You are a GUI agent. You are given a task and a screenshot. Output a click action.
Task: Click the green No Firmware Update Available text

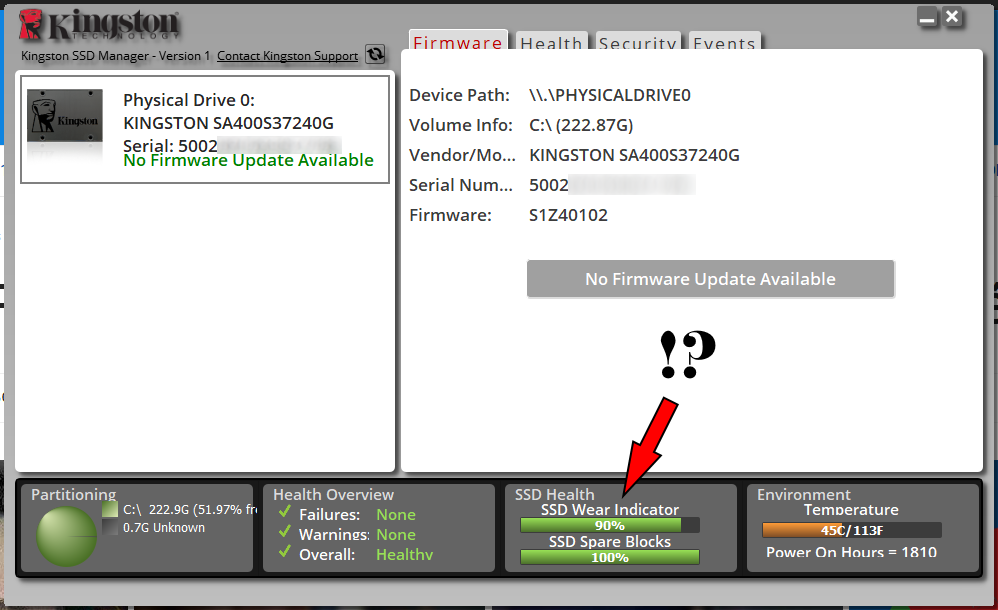pyautogui.click(x=248, y=160)
